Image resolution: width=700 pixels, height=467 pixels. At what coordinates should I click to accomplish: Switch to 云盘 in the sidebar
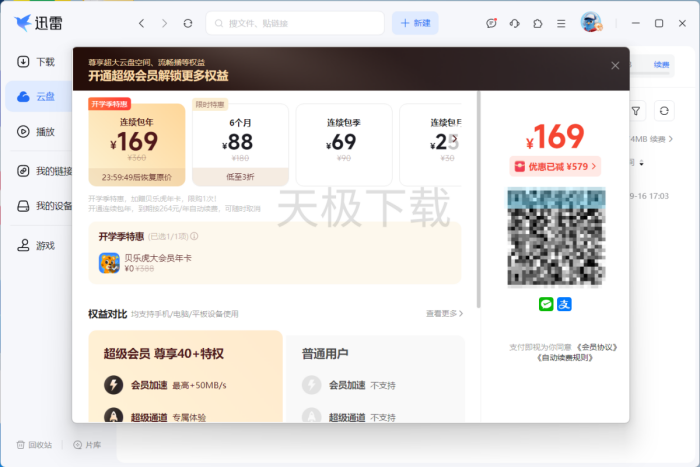(x=39, y=96)
